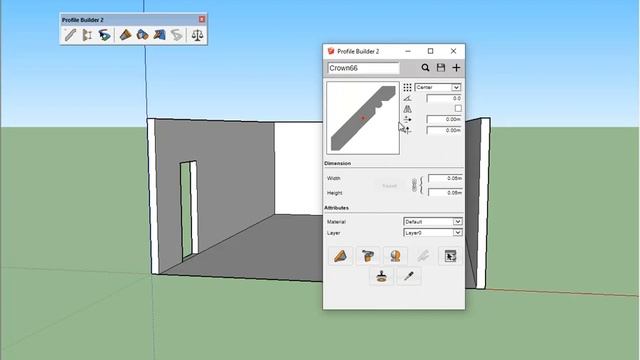Click the "Layer" label text

tap(333, 233)
